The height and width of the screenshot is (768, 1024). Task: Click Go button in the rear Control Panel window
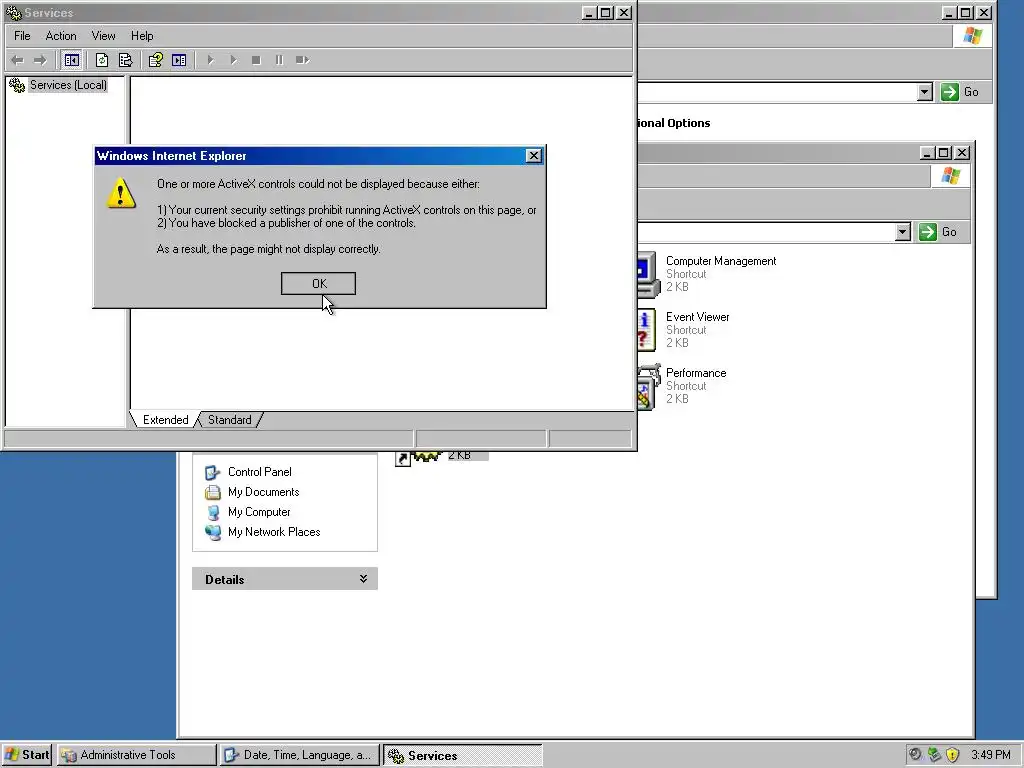tap(960, 92)
